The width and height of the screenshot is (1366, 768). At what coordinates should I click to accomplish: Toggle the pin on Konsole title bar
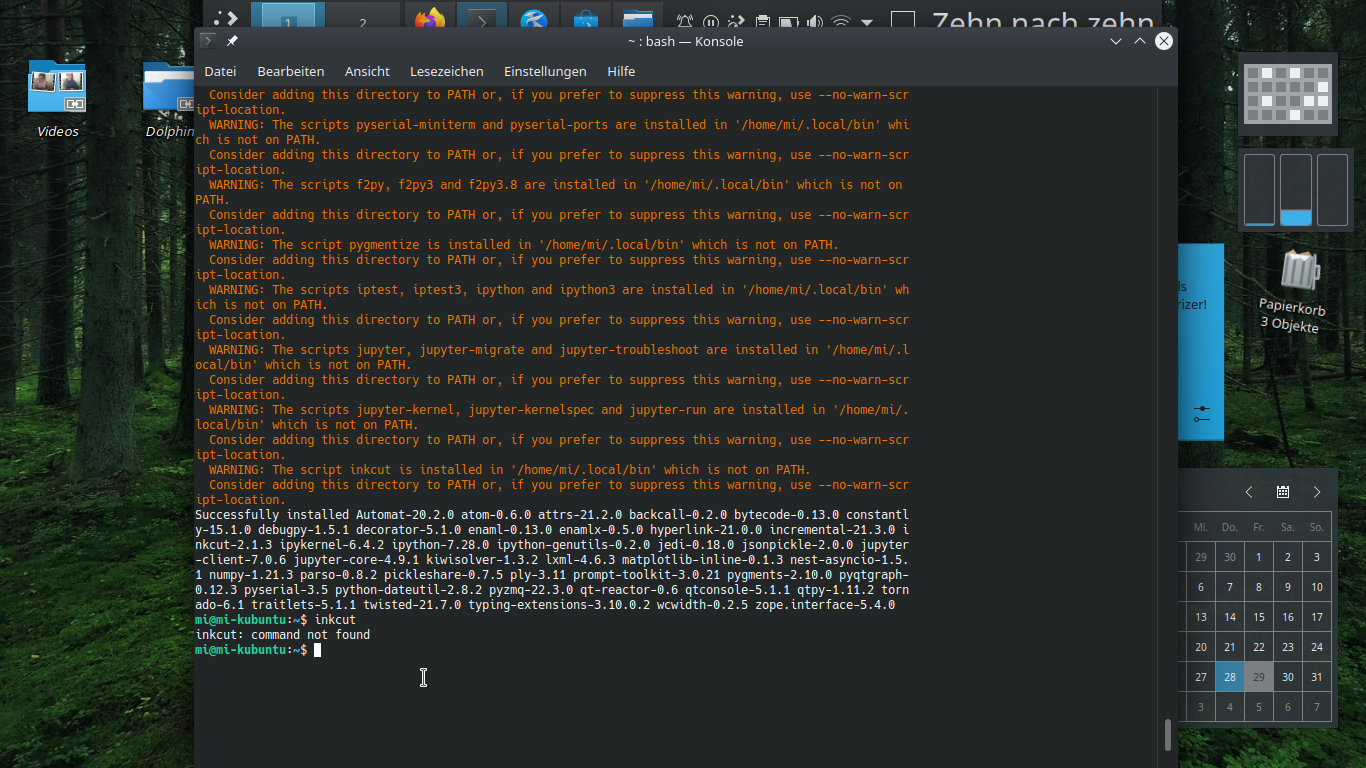[232, 41]
